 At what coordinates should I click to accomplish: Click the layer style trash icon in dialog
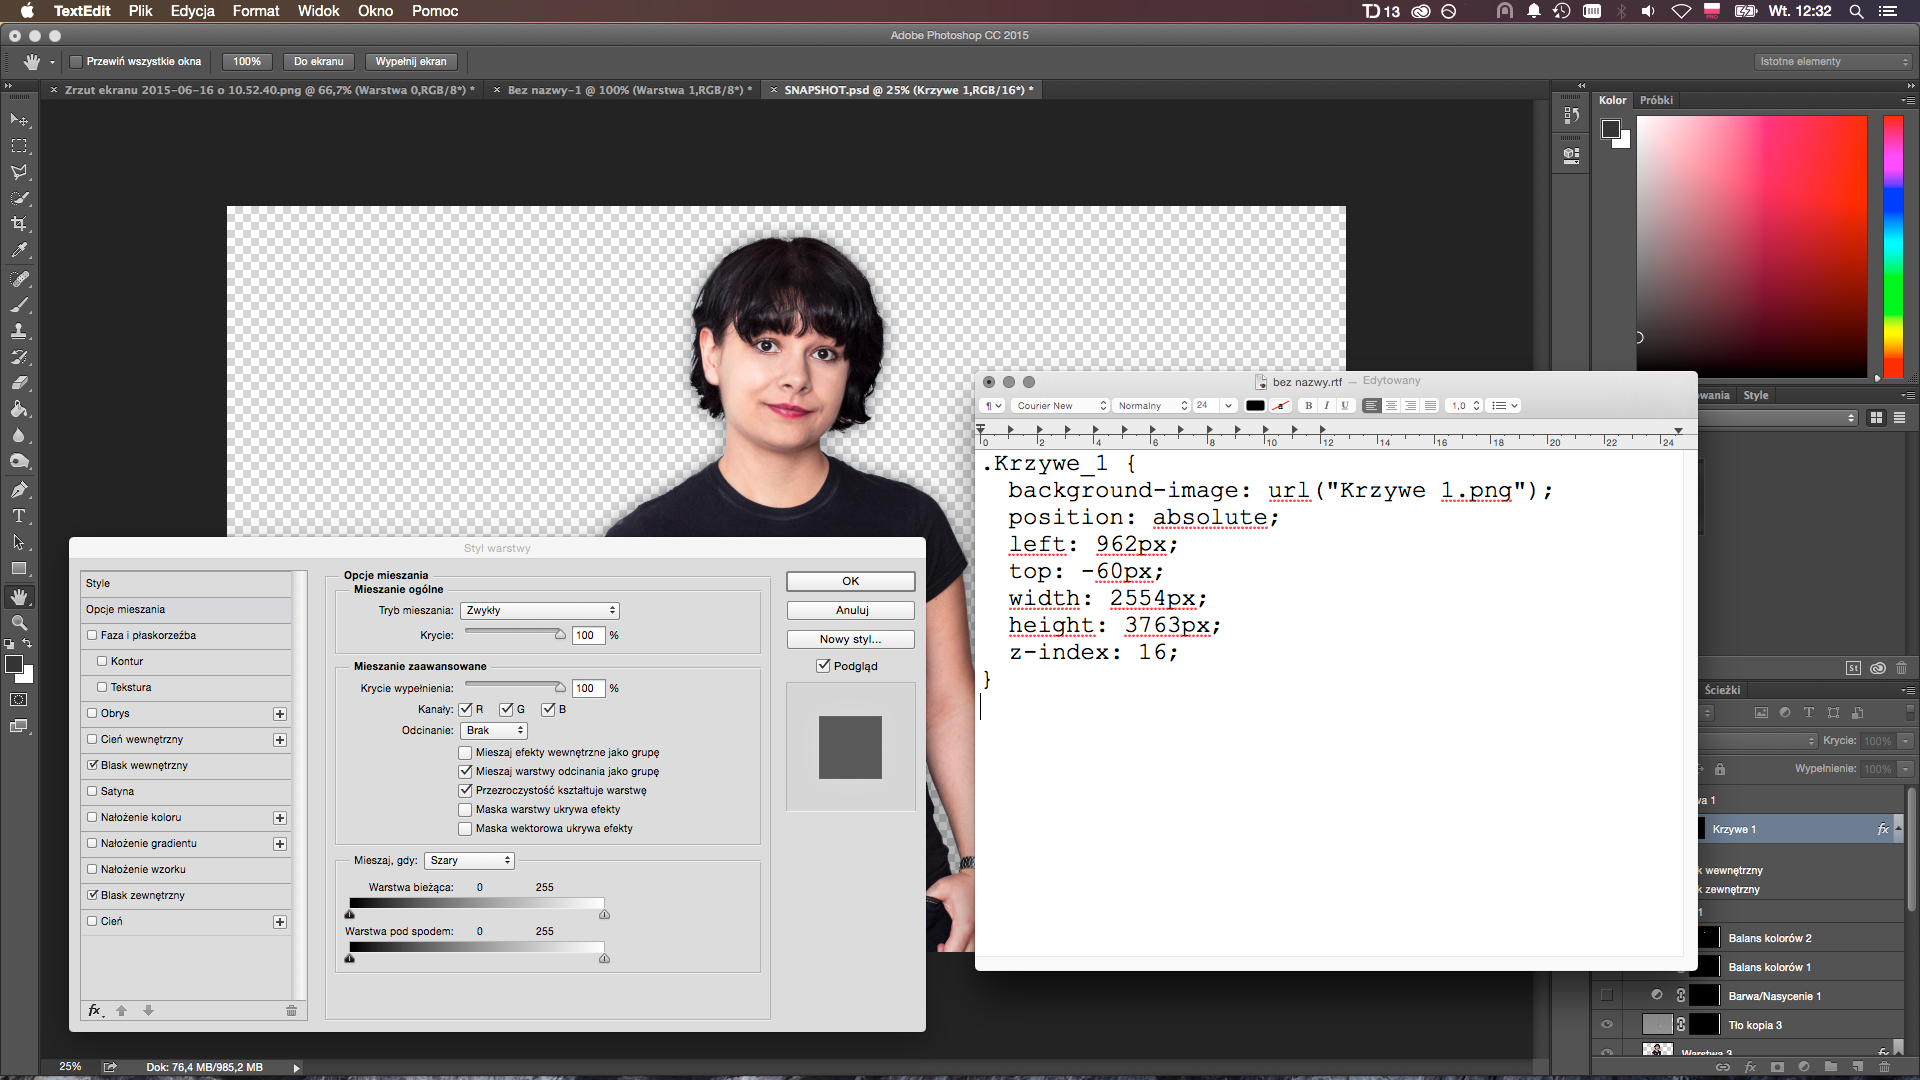(x=291, y=1010)
